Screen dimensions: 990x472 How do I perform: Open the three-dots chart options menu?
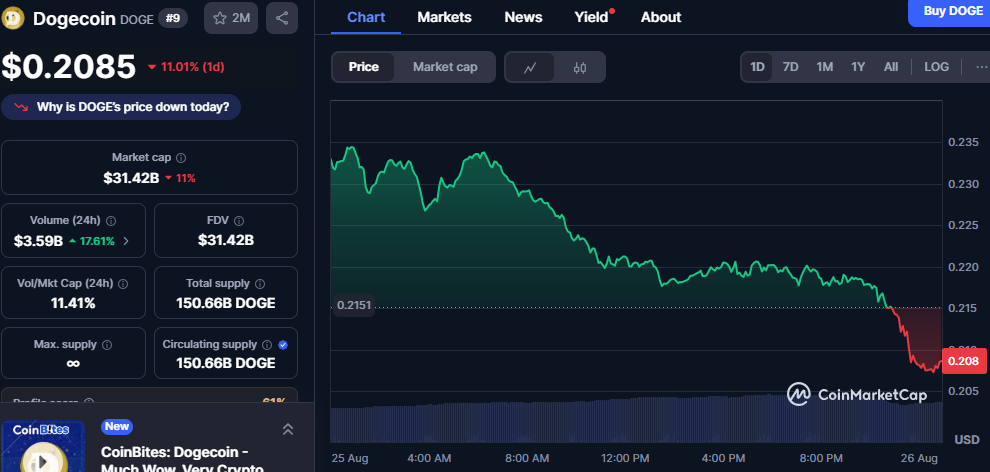coord(981,67)
